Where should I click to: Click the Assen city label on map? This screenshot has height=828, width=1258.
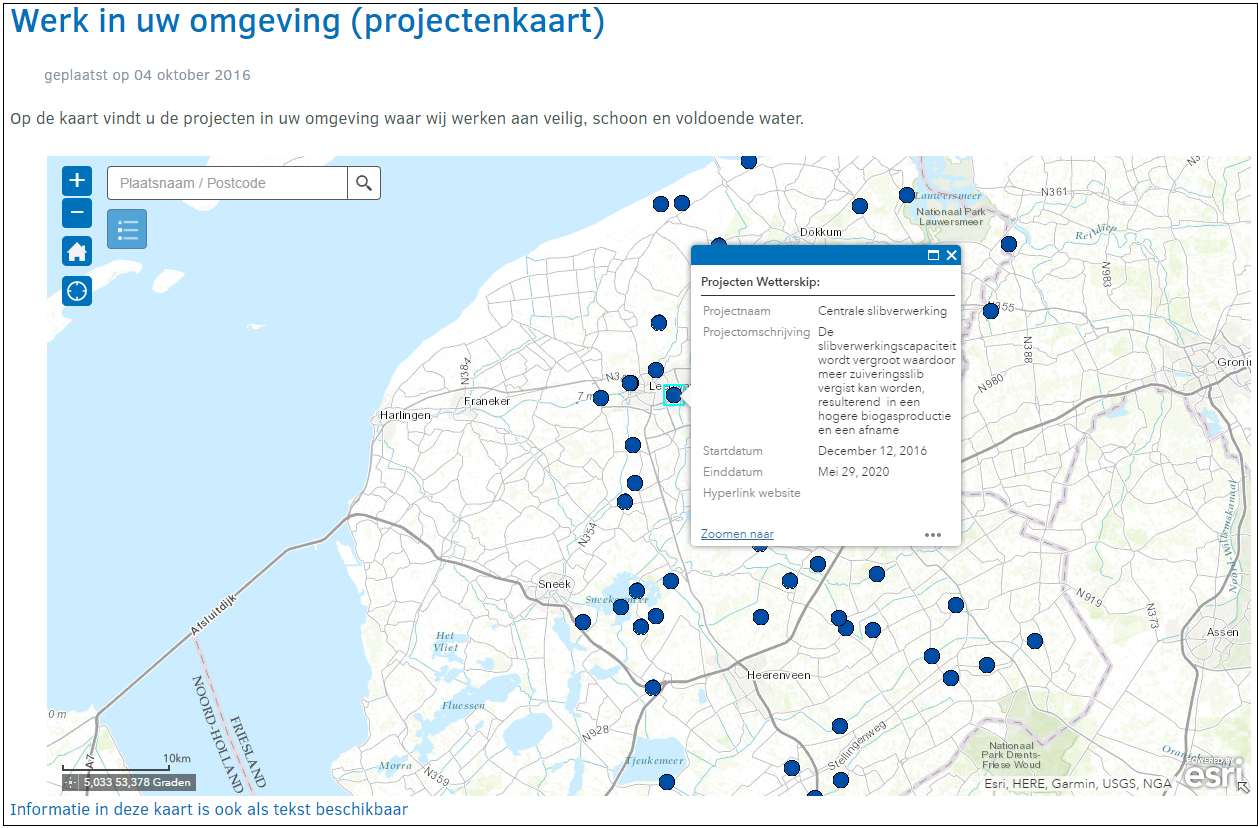(1222, 632)
